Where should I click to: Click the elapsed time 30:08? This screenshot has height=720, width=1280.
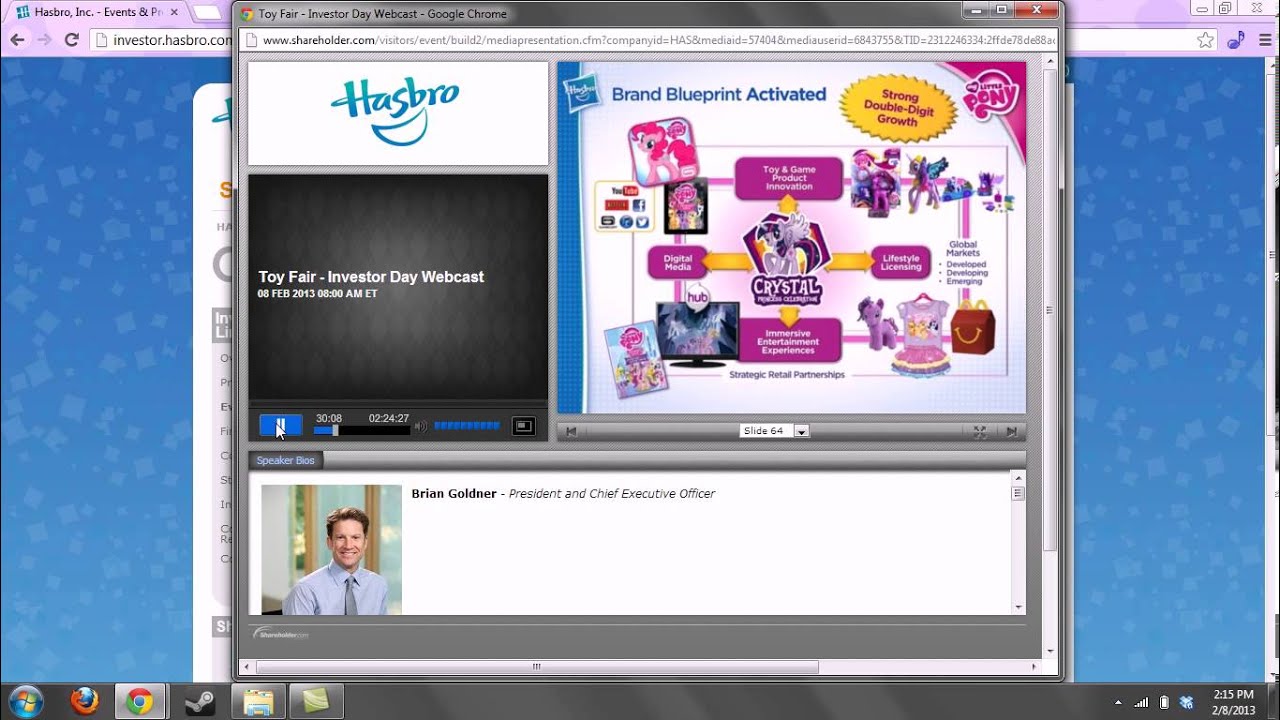tap(329, 418)
